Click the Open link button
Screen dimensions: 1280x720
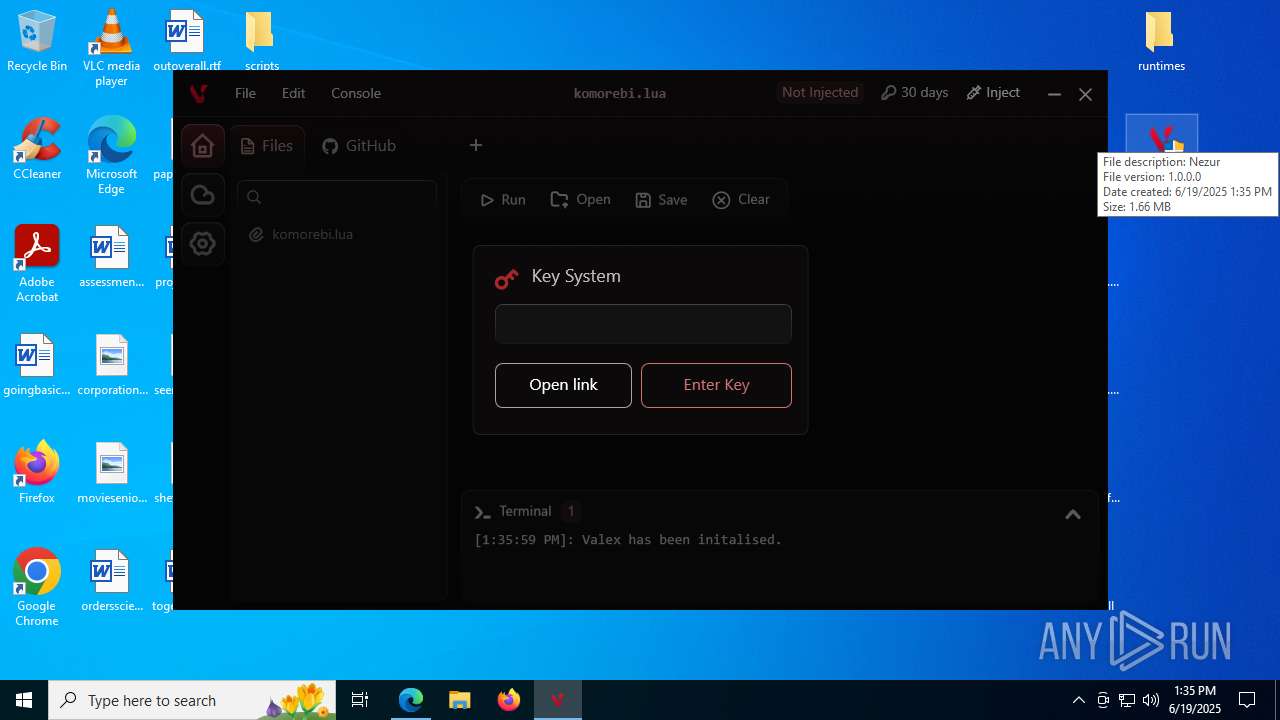pos(563,385)
